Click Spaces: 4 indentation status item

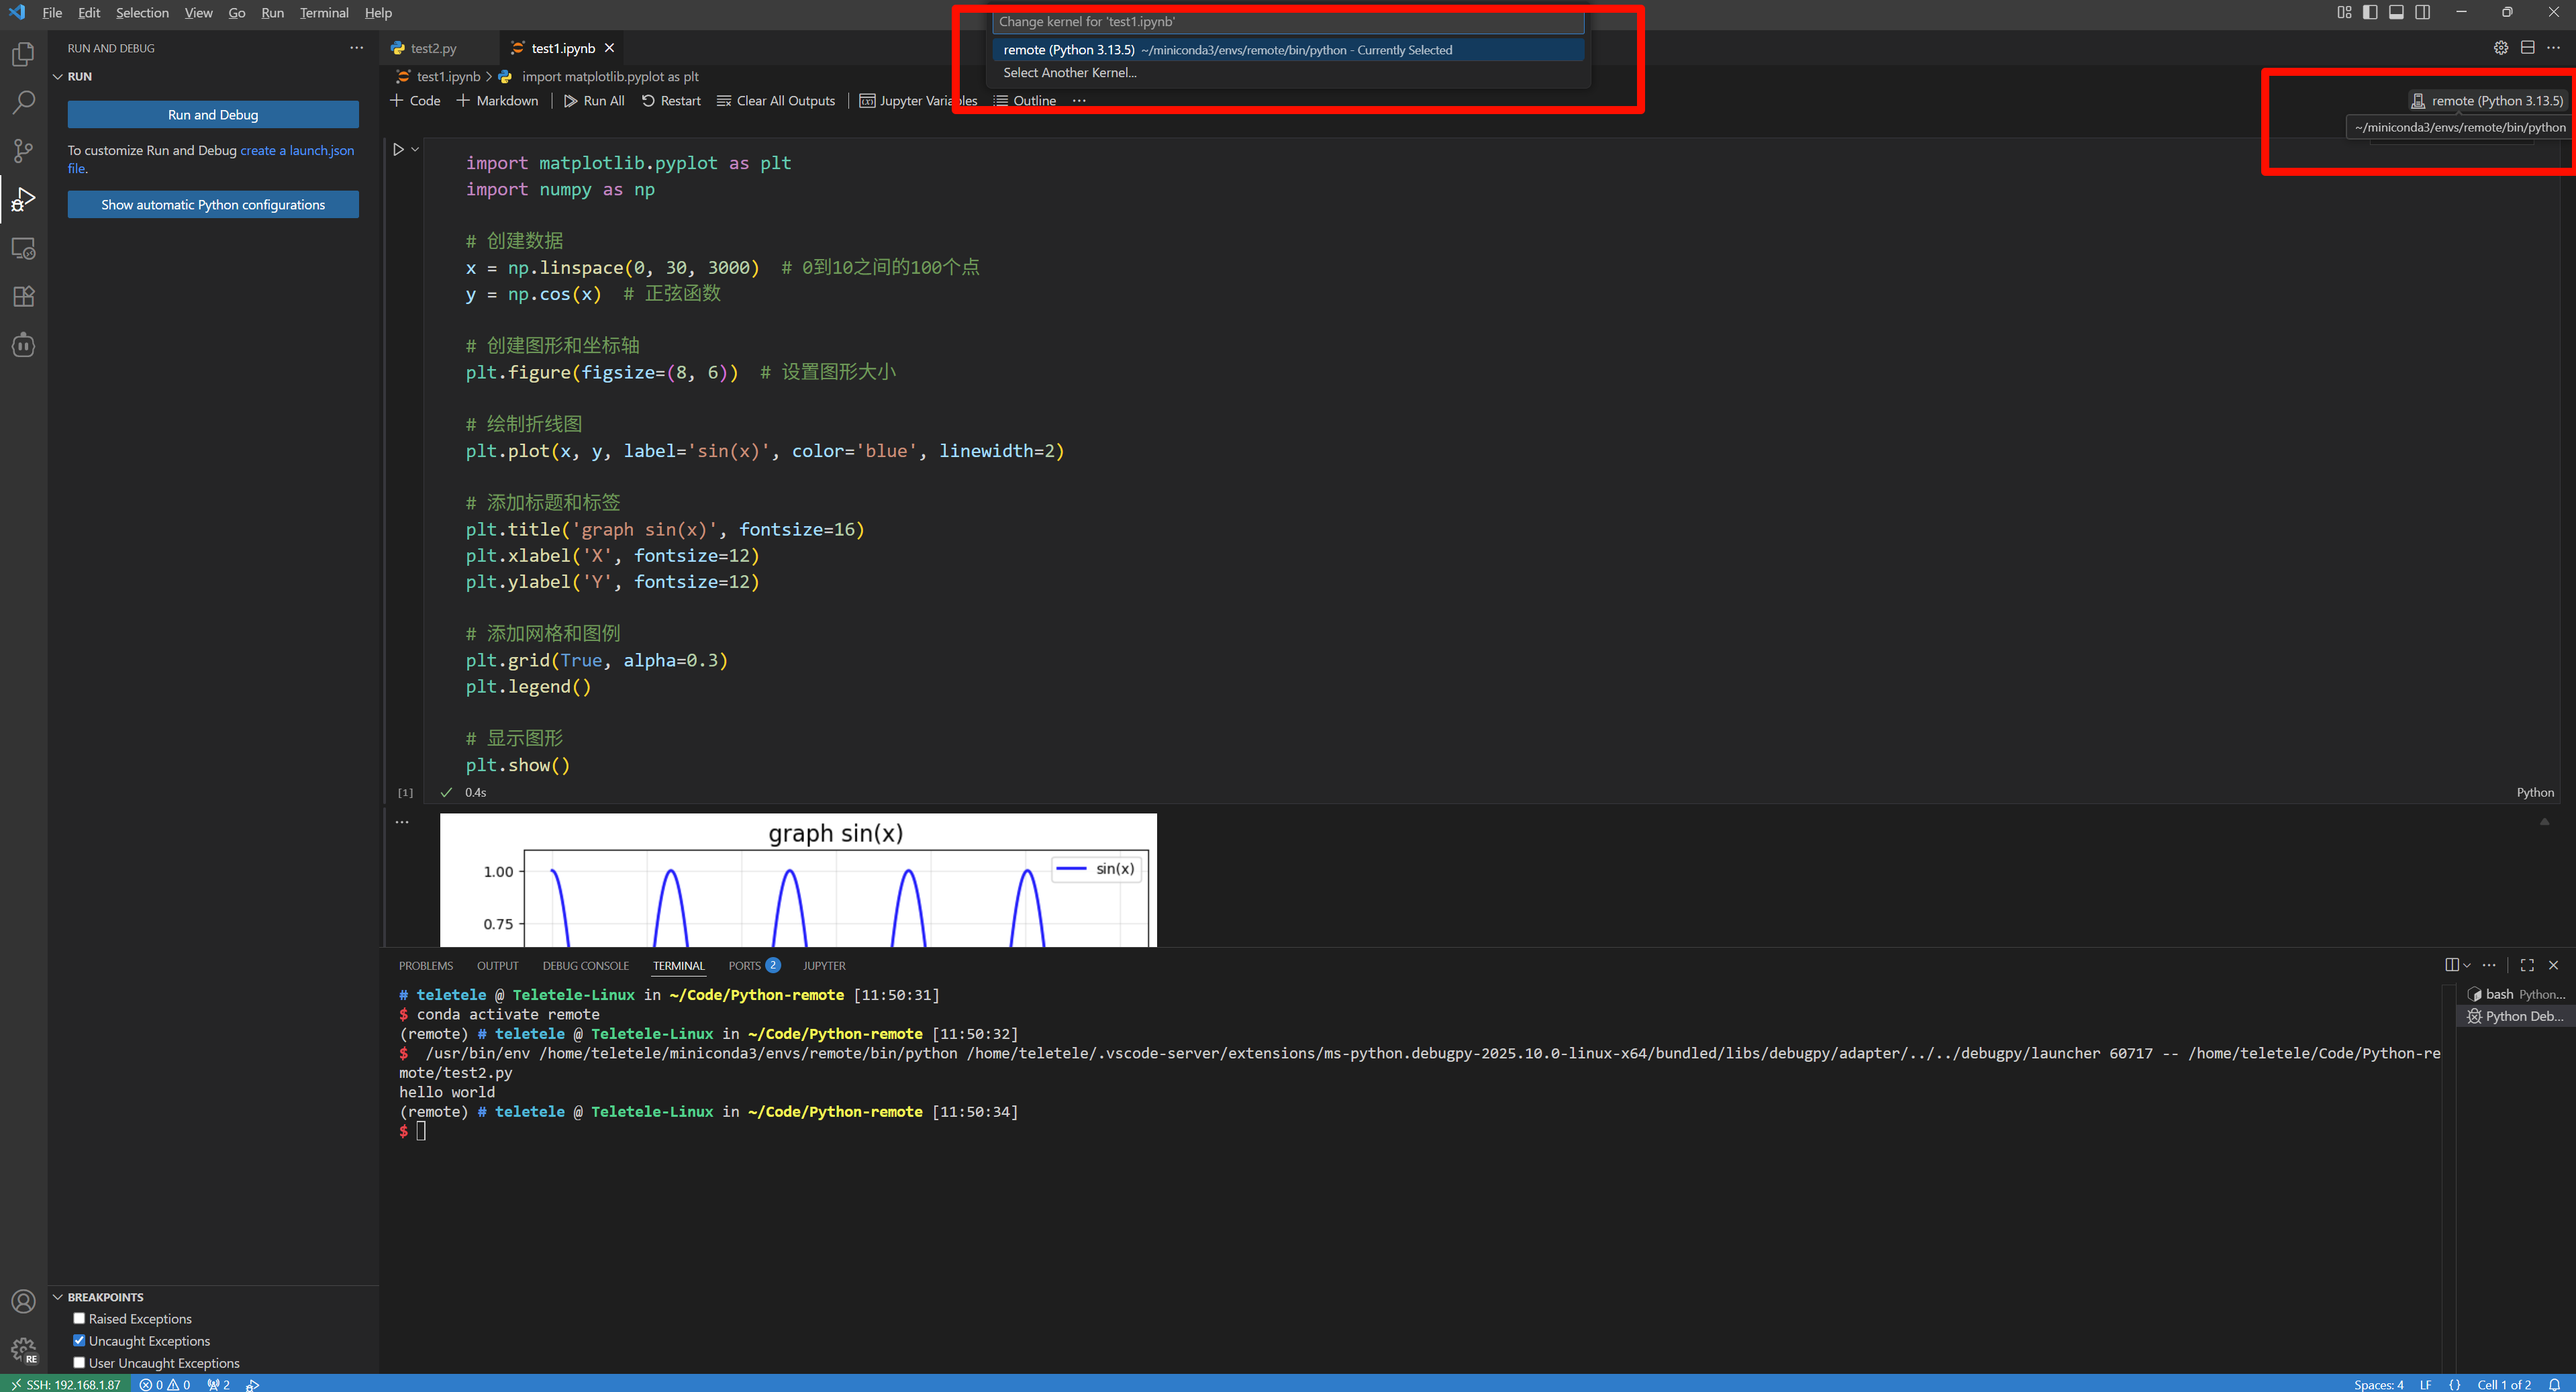pos(2378,1384)
